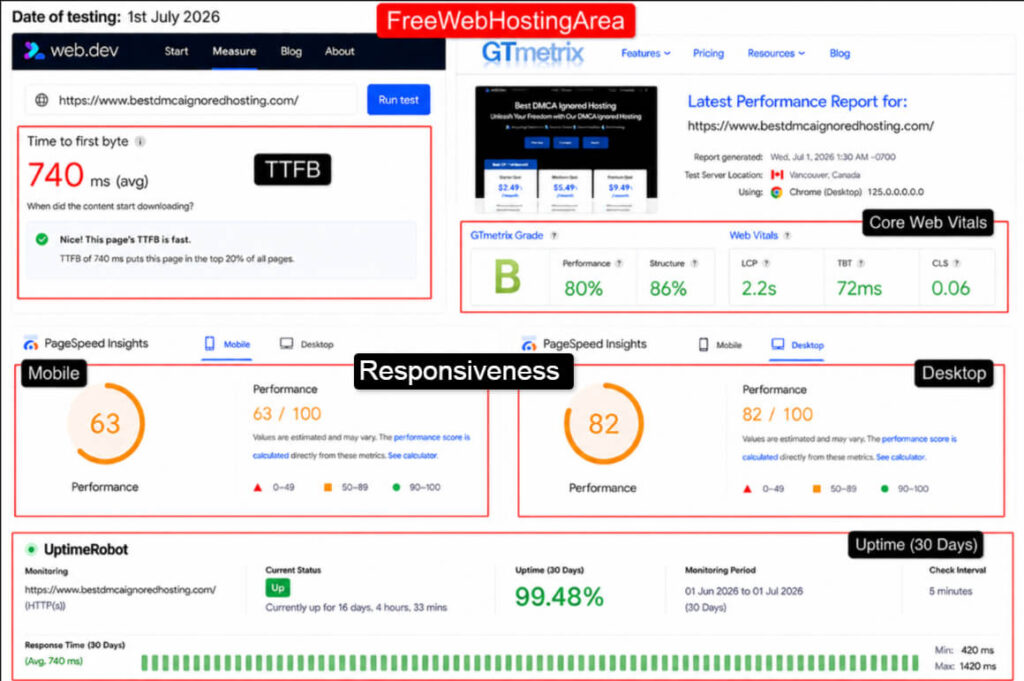Select Mobile tab in right PageSpeed panel

tap(720, 345)
